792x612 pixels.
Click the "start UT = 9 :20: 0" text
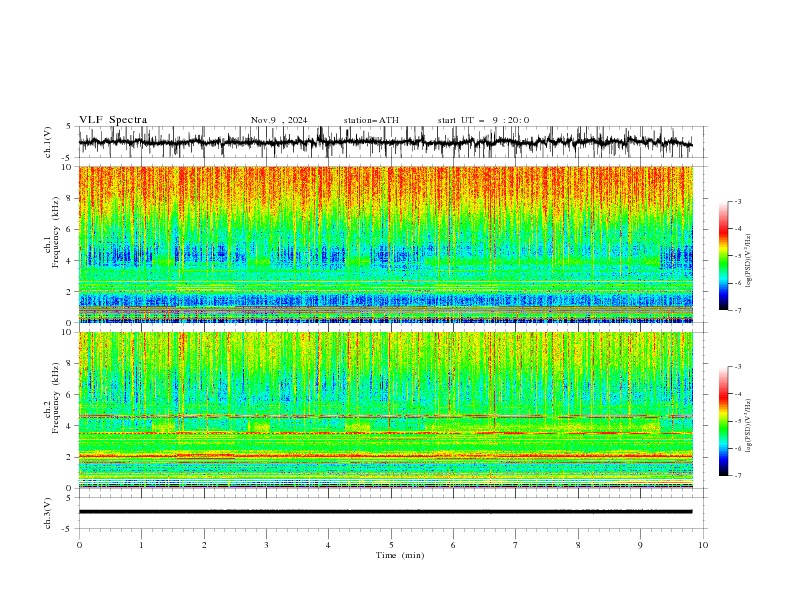pyautogui.click(x=483, y=120)
